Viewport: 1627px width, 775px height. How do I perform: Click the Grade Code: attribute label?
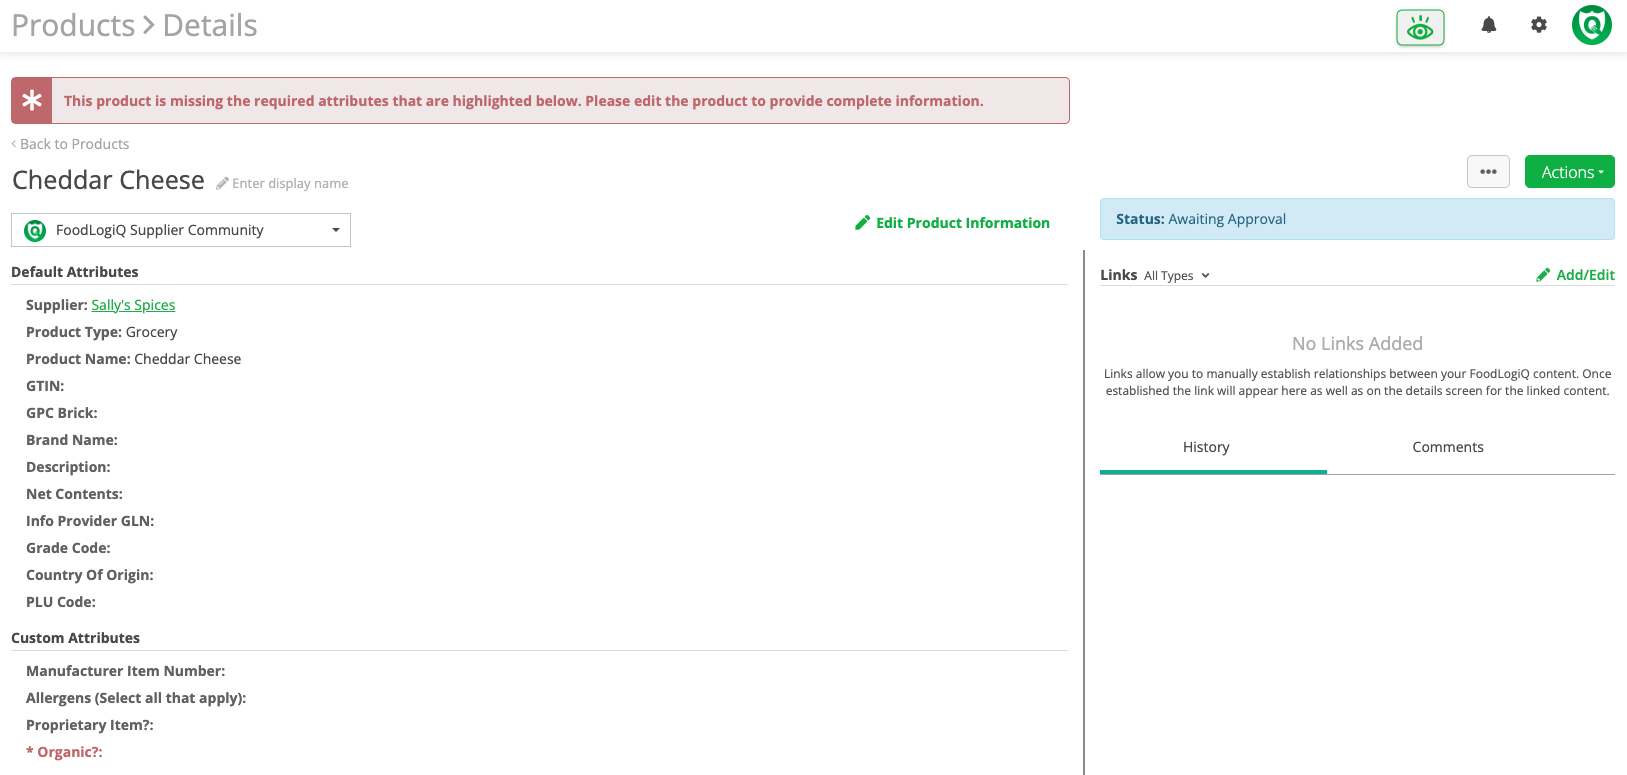(x=68, y=548)
